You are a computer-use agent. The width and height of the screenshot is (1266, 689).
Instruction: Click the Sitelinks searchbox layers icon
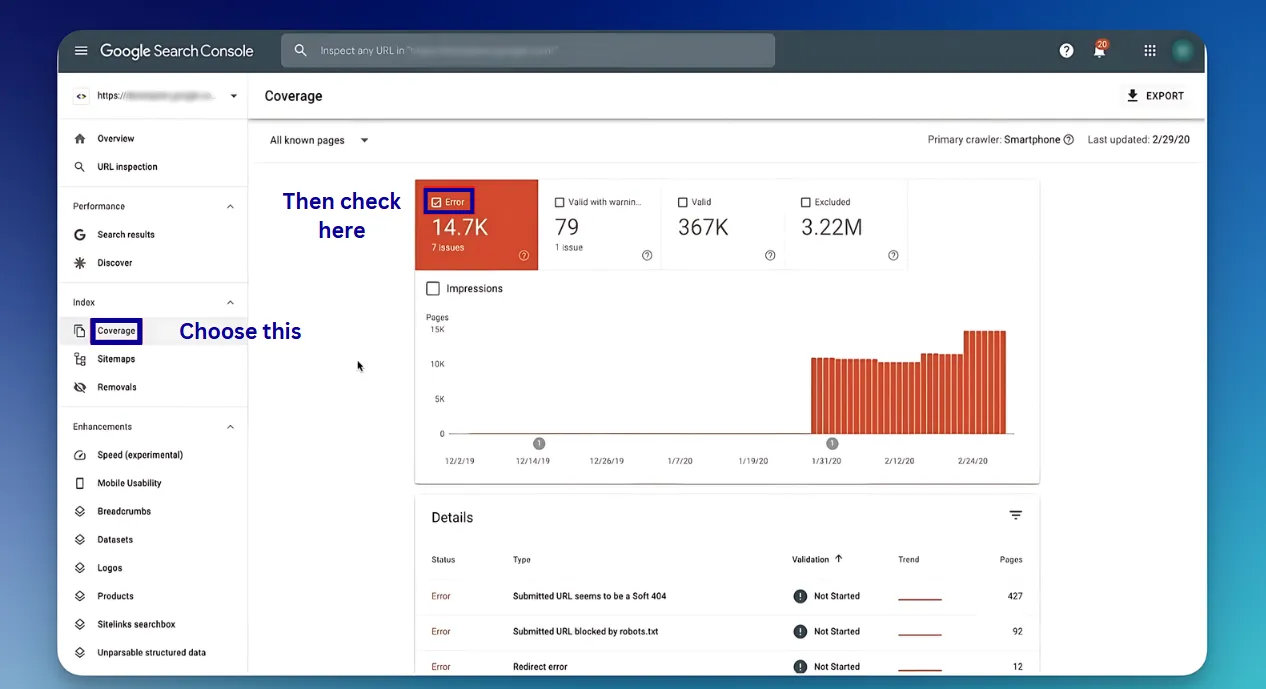pos(80,624)
